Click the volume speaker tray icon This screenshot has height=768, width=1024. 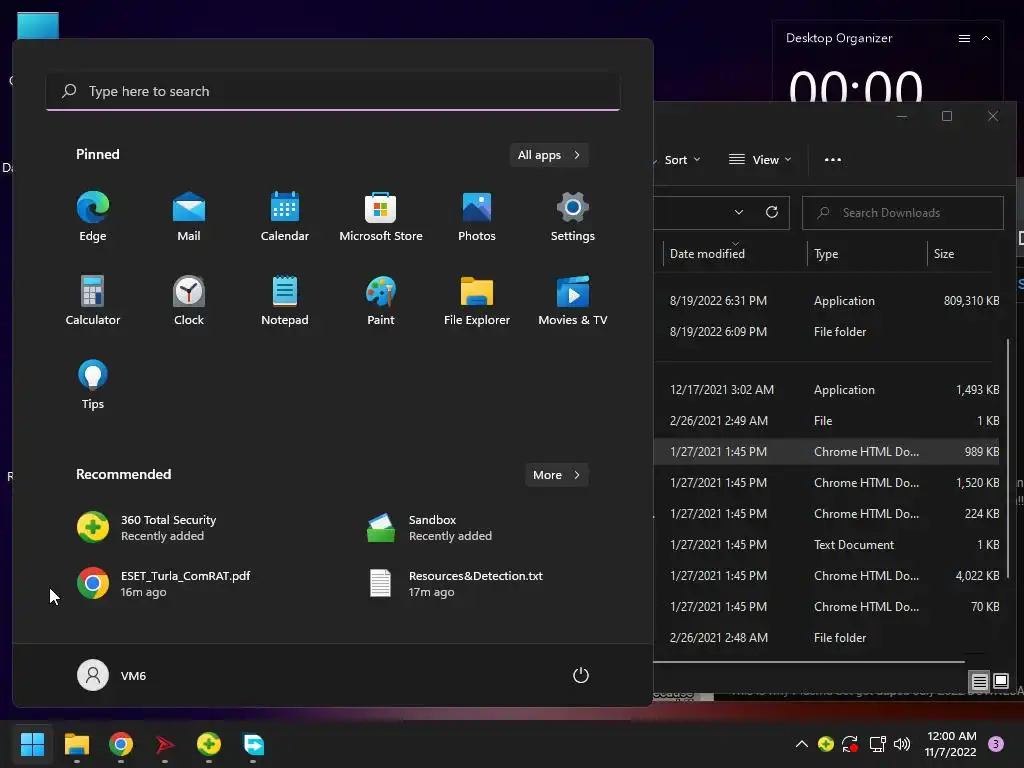pos(902,744)
